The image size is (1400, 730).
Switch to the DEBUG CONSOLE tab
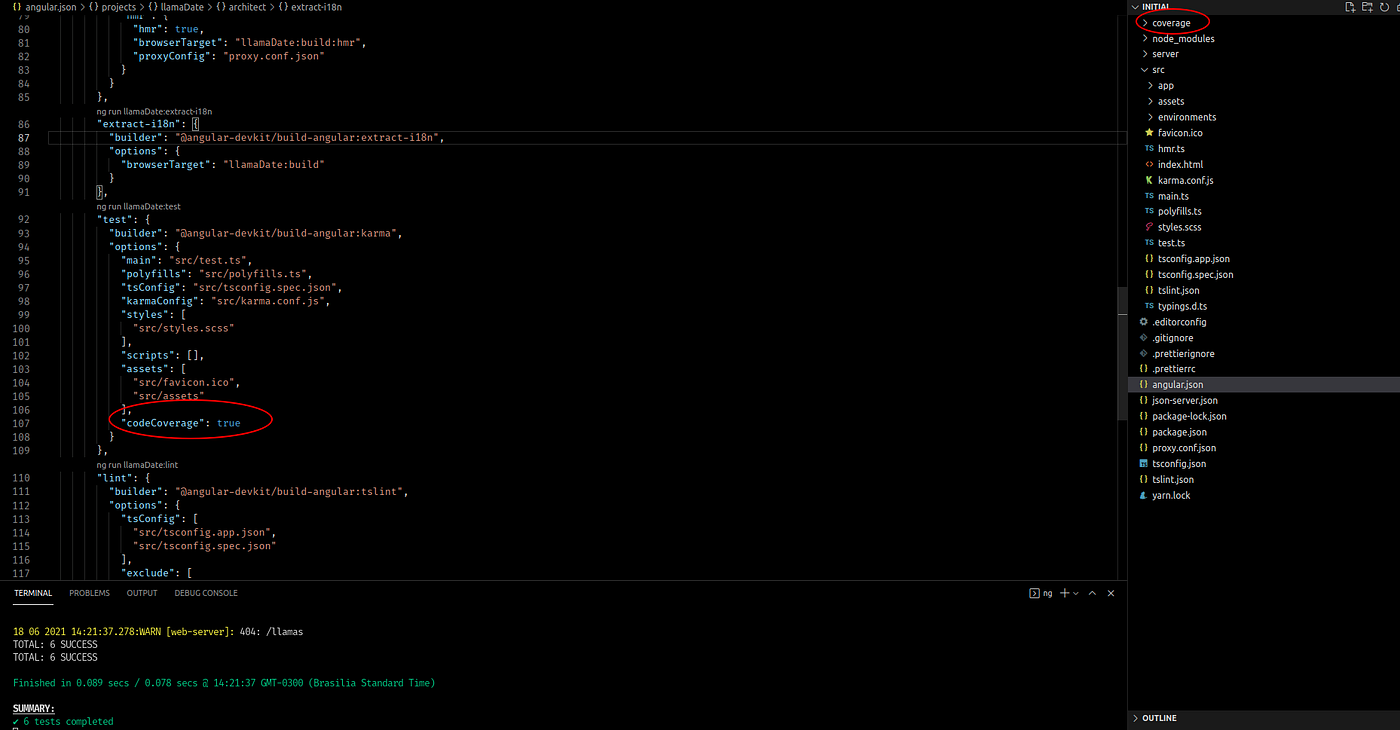[206, 592]
